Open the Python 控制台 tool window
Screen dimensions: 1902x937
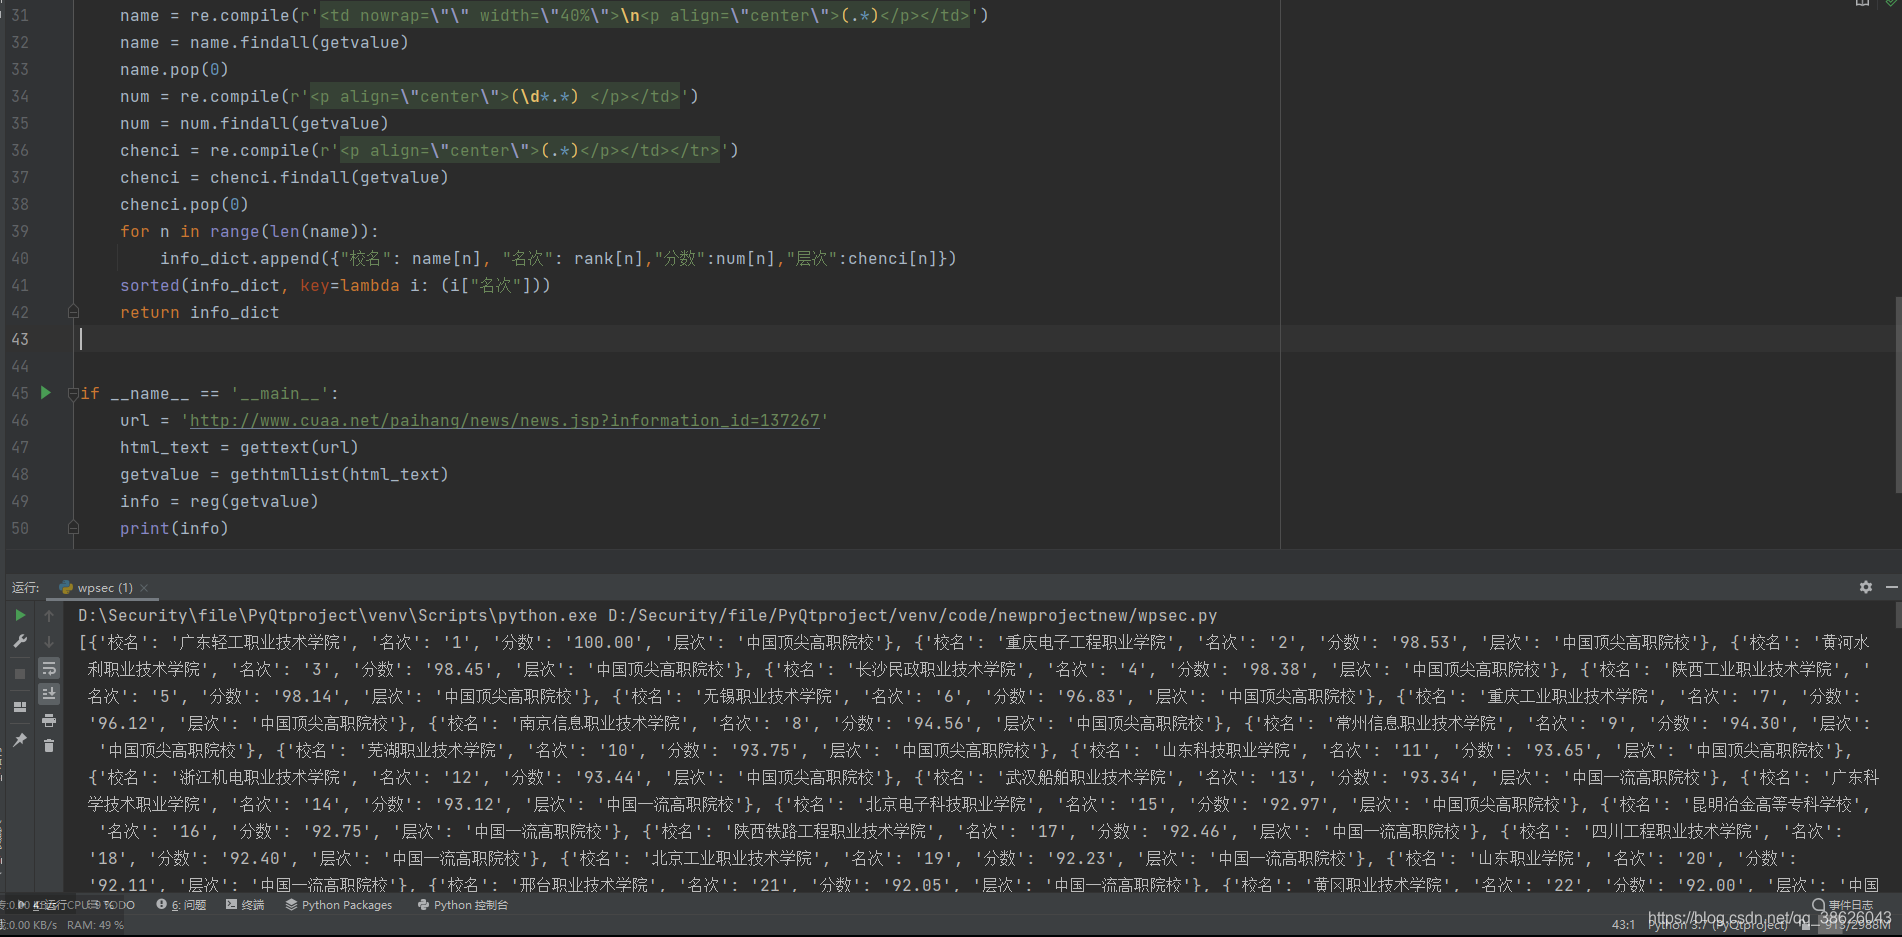(463, 905)
